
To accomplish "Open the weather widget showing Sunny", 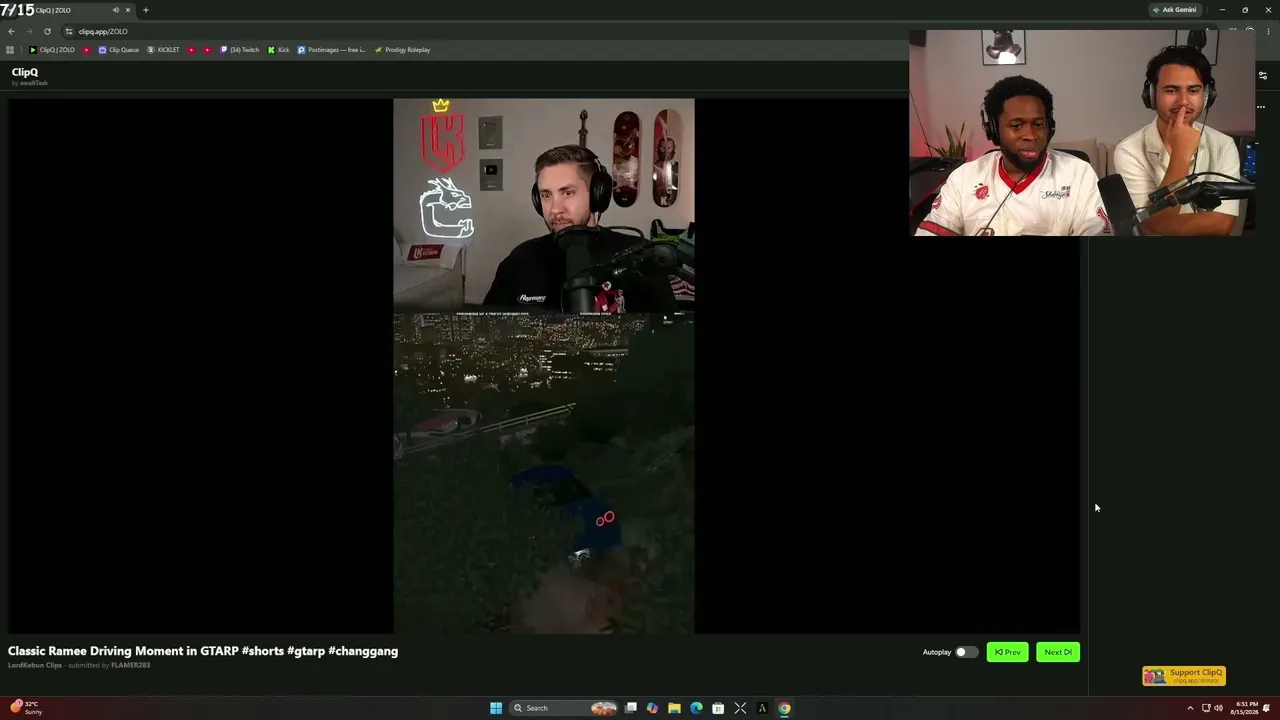I will click(x=25, y=708).
